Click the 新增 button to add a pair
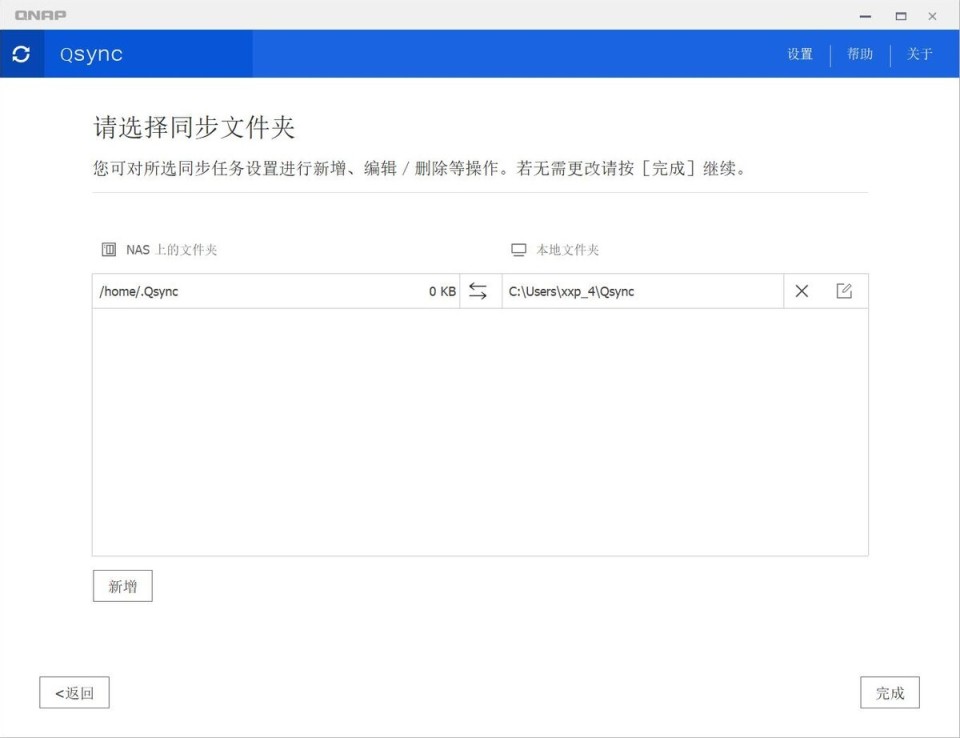This screenshot has width=960, height=738. point(122,585)
